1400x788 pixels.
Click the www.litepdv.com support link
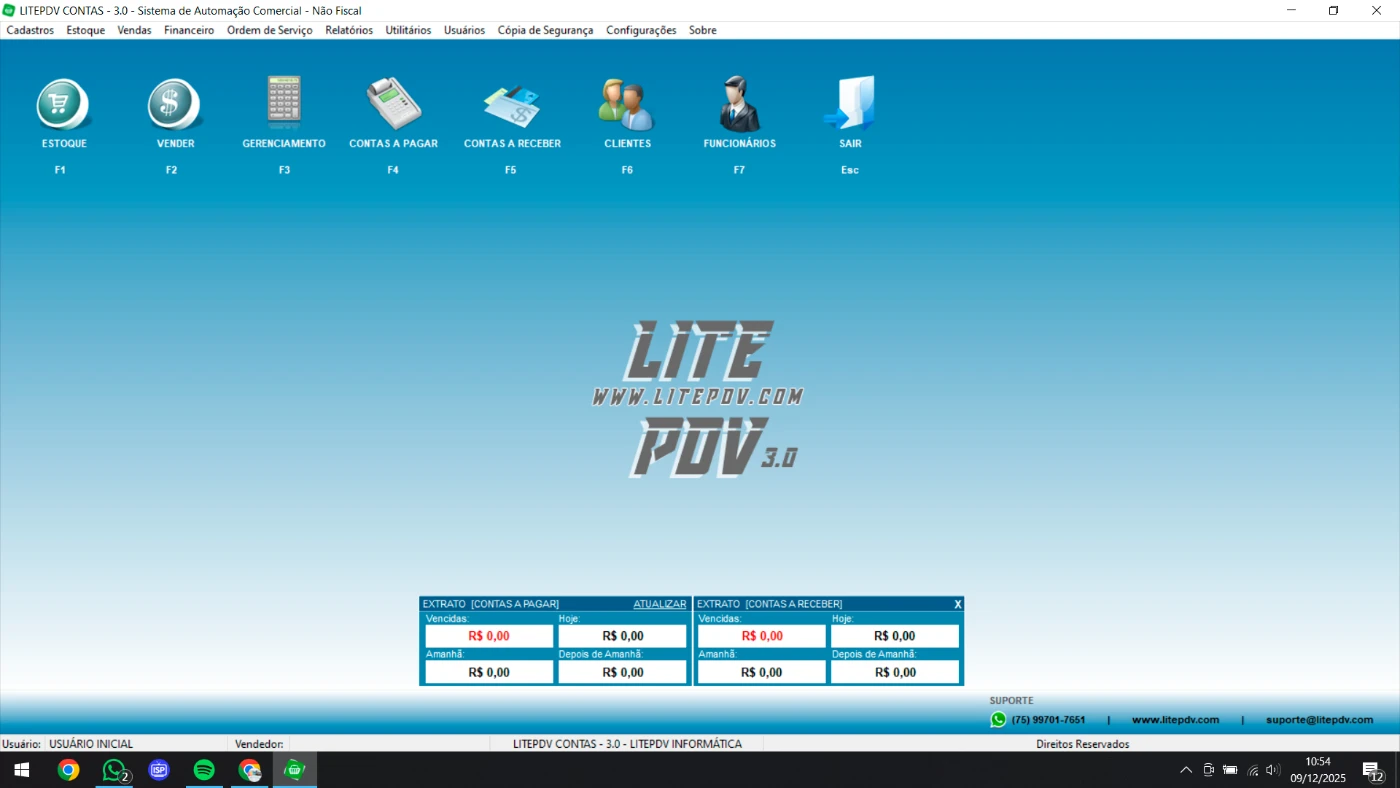coord(1175,720)
